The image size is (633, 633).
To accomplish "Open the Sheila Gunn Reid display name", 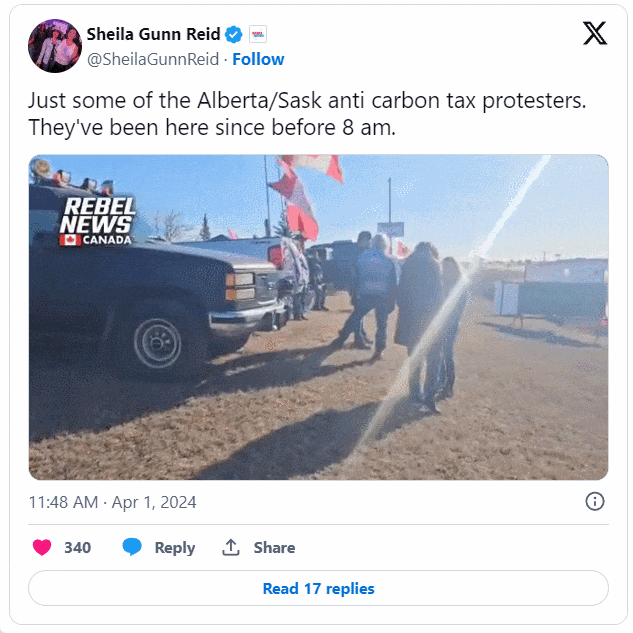I will point(153,34).
